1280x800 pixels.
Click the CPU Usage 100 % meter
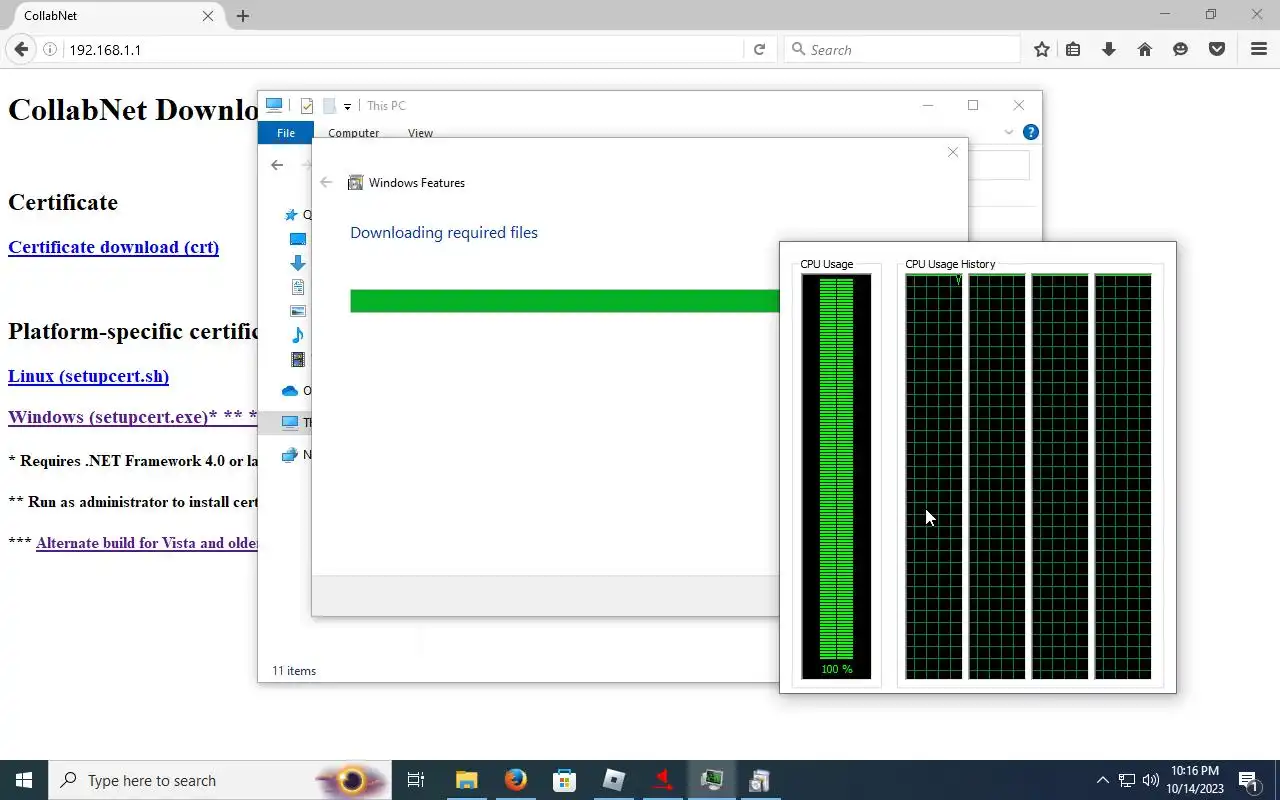pyautogui.click(x=836, y=477)
